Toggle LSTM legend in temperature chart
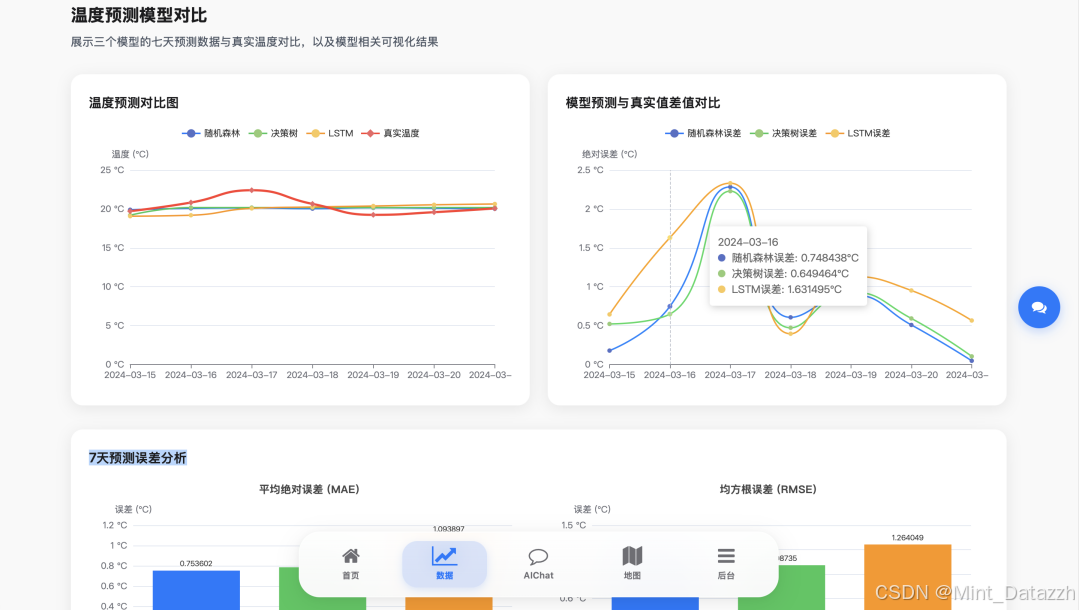This screenshot has width=1079, height=610. [x=330, y=133]
